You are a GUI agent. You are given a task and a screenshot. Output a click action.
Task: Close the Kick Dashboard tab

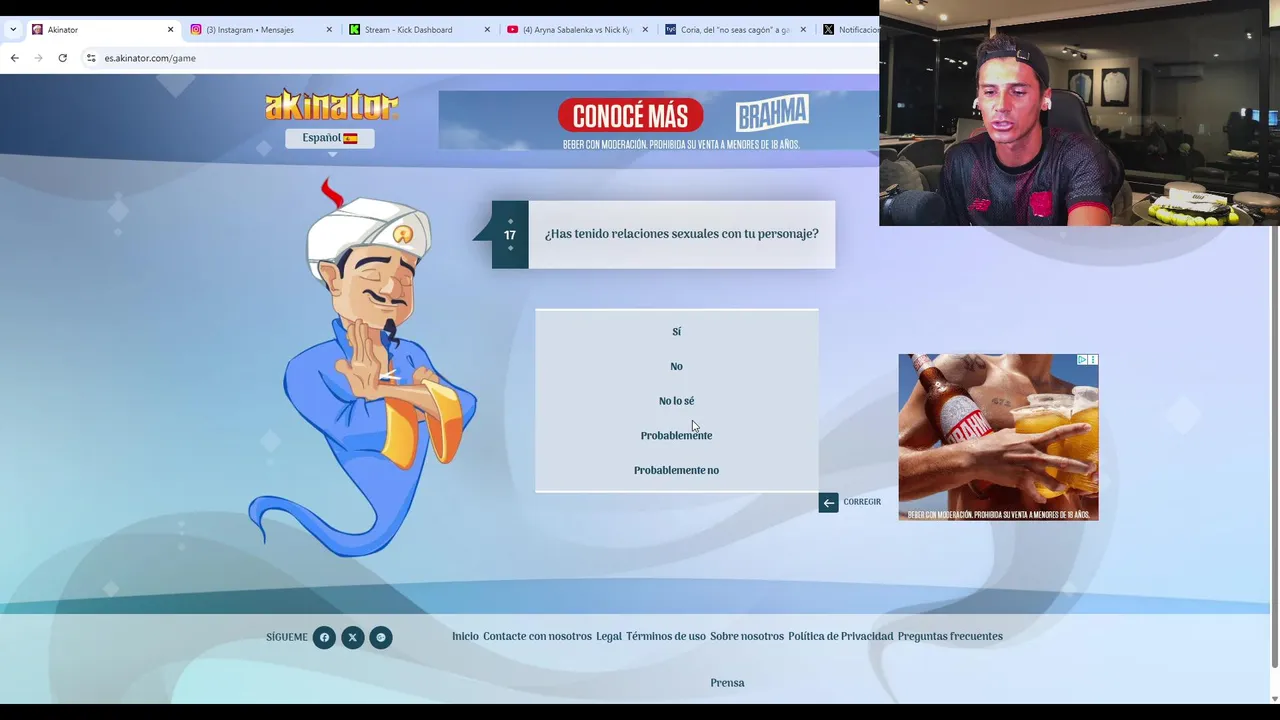pyautogui.click(x=487, y=30)
